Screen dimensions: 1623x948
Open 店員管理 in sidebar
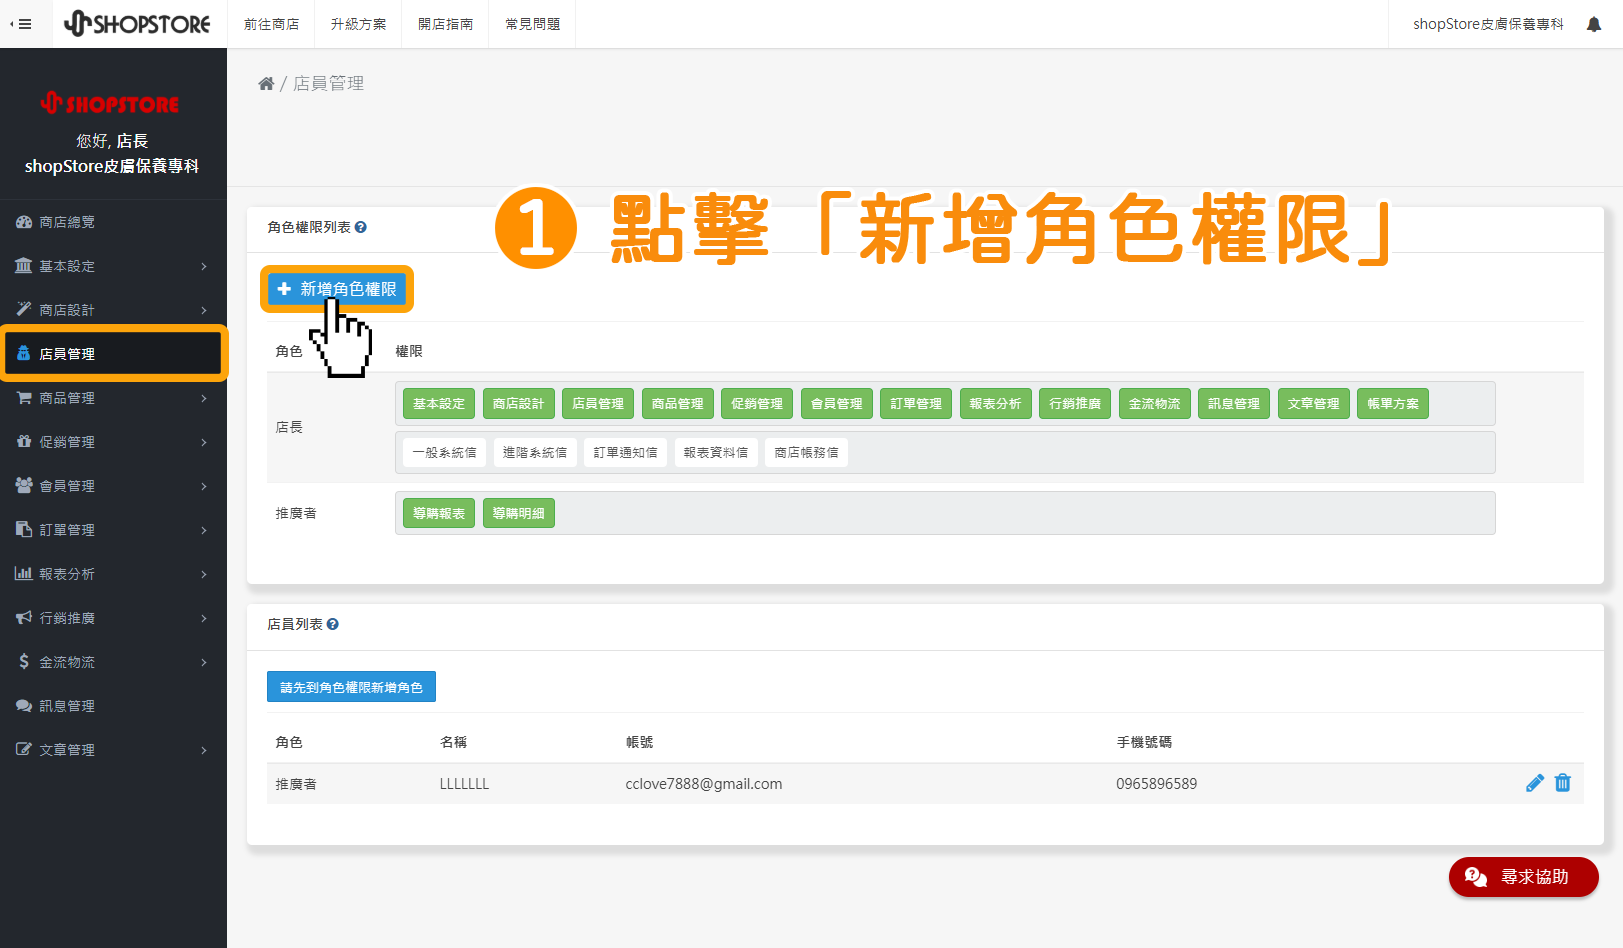(113, 354)
